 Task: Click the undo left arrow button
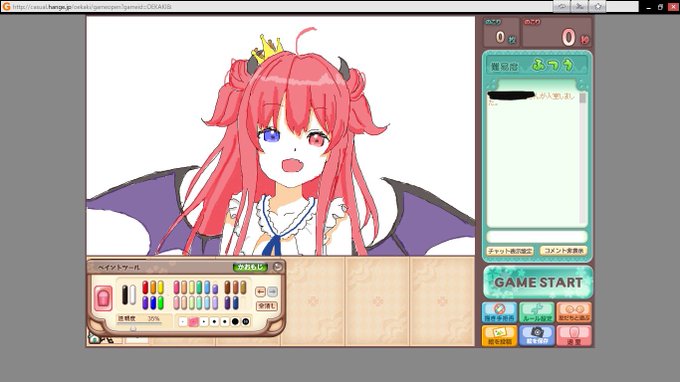coord(260,292)
